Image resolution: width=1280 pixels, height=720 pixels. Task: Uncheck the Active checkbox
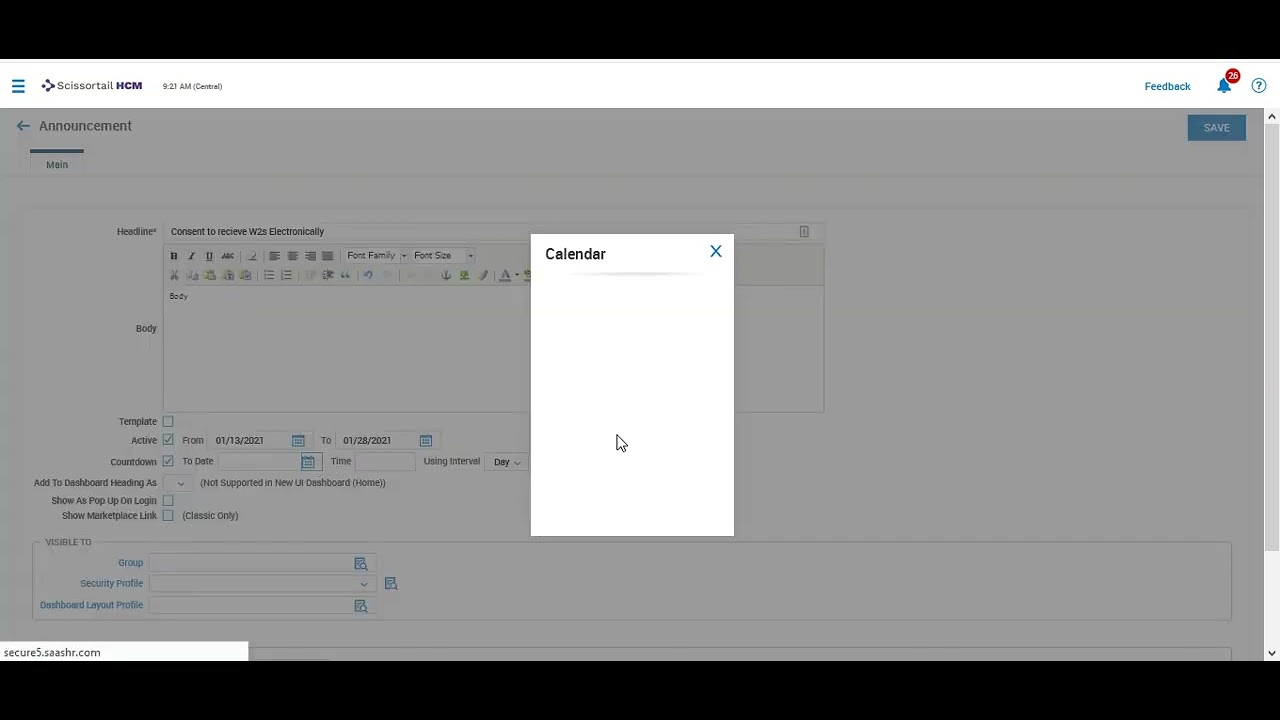pos(168,440)
